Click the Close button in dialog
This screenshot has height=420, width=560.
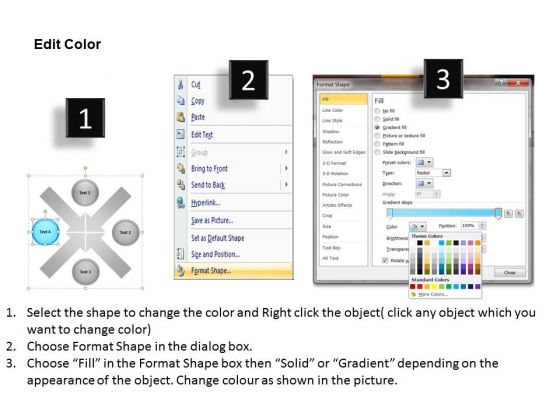coord(510,272)
